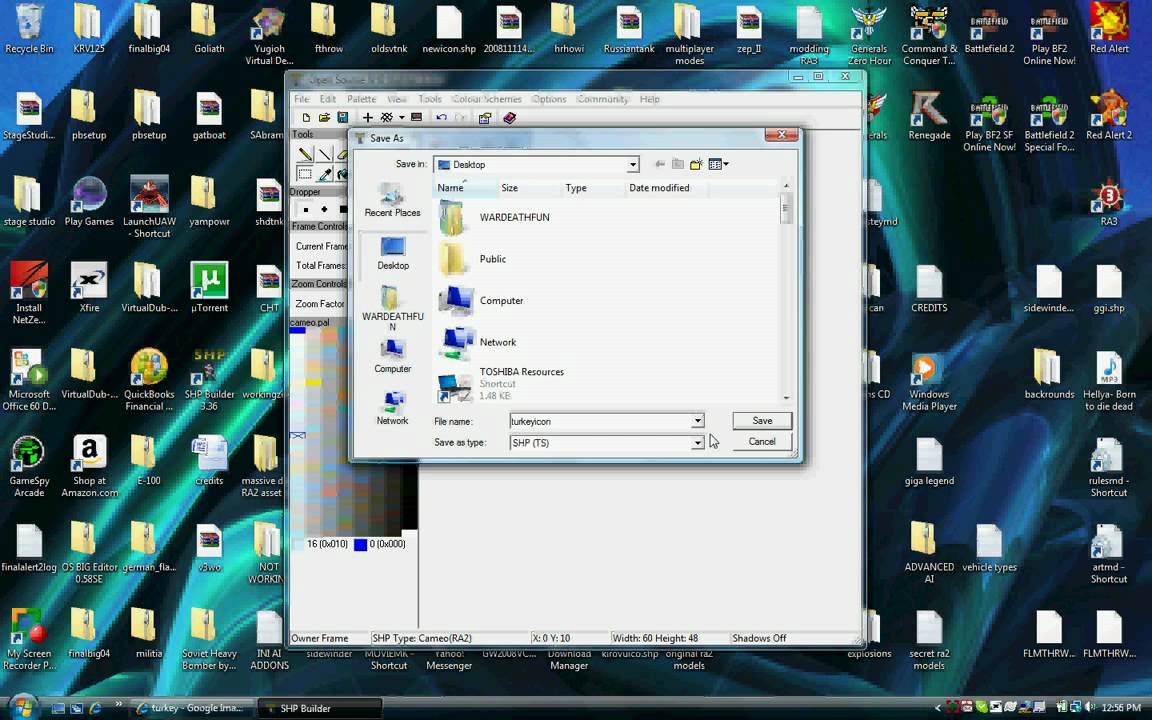Click the Save icon on the main toolbar

click(x=341, y=117)
